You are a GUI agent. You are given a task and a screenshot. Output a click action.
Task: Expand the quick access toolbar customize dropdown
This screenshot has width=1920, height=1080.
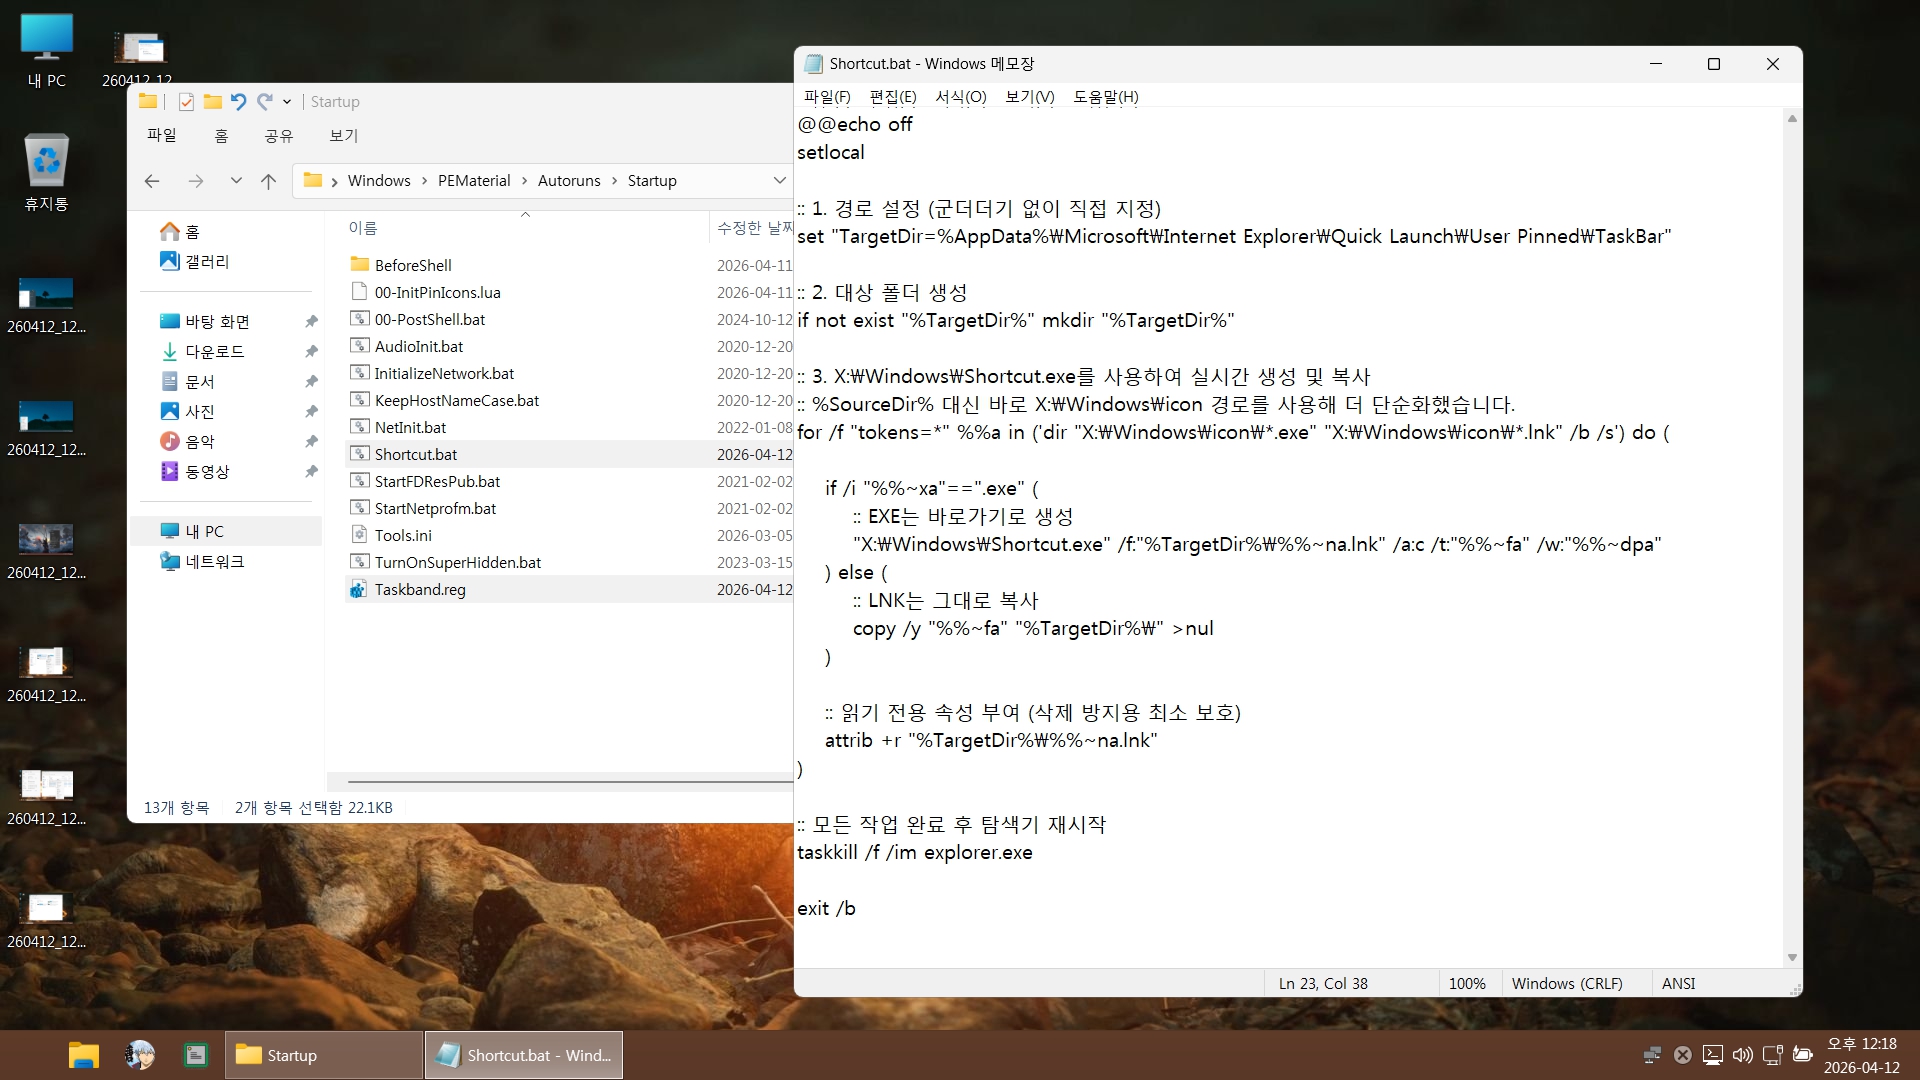287,101
